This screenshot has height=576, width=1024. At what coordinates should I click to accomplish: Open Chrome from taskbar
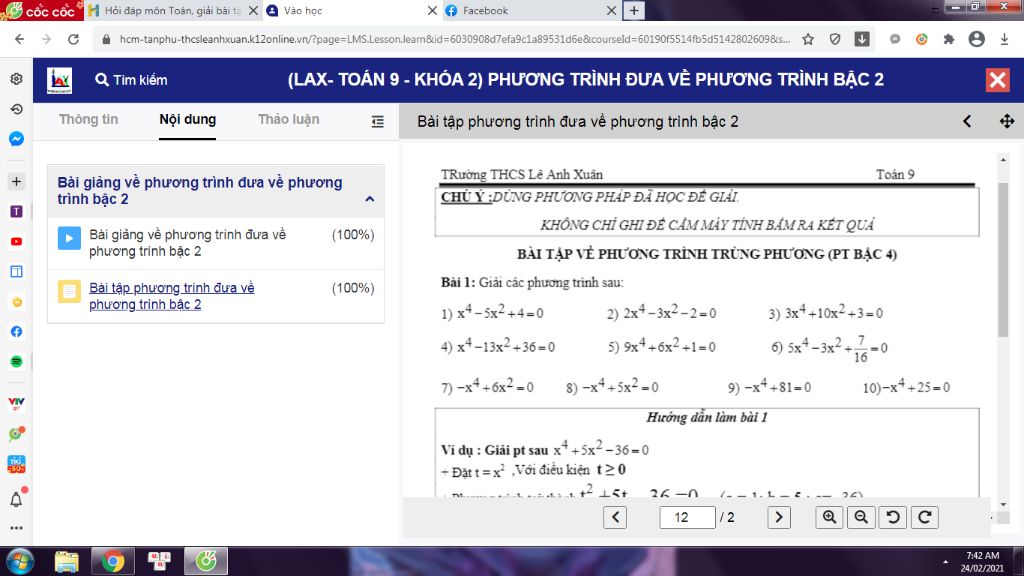[112, 561]
